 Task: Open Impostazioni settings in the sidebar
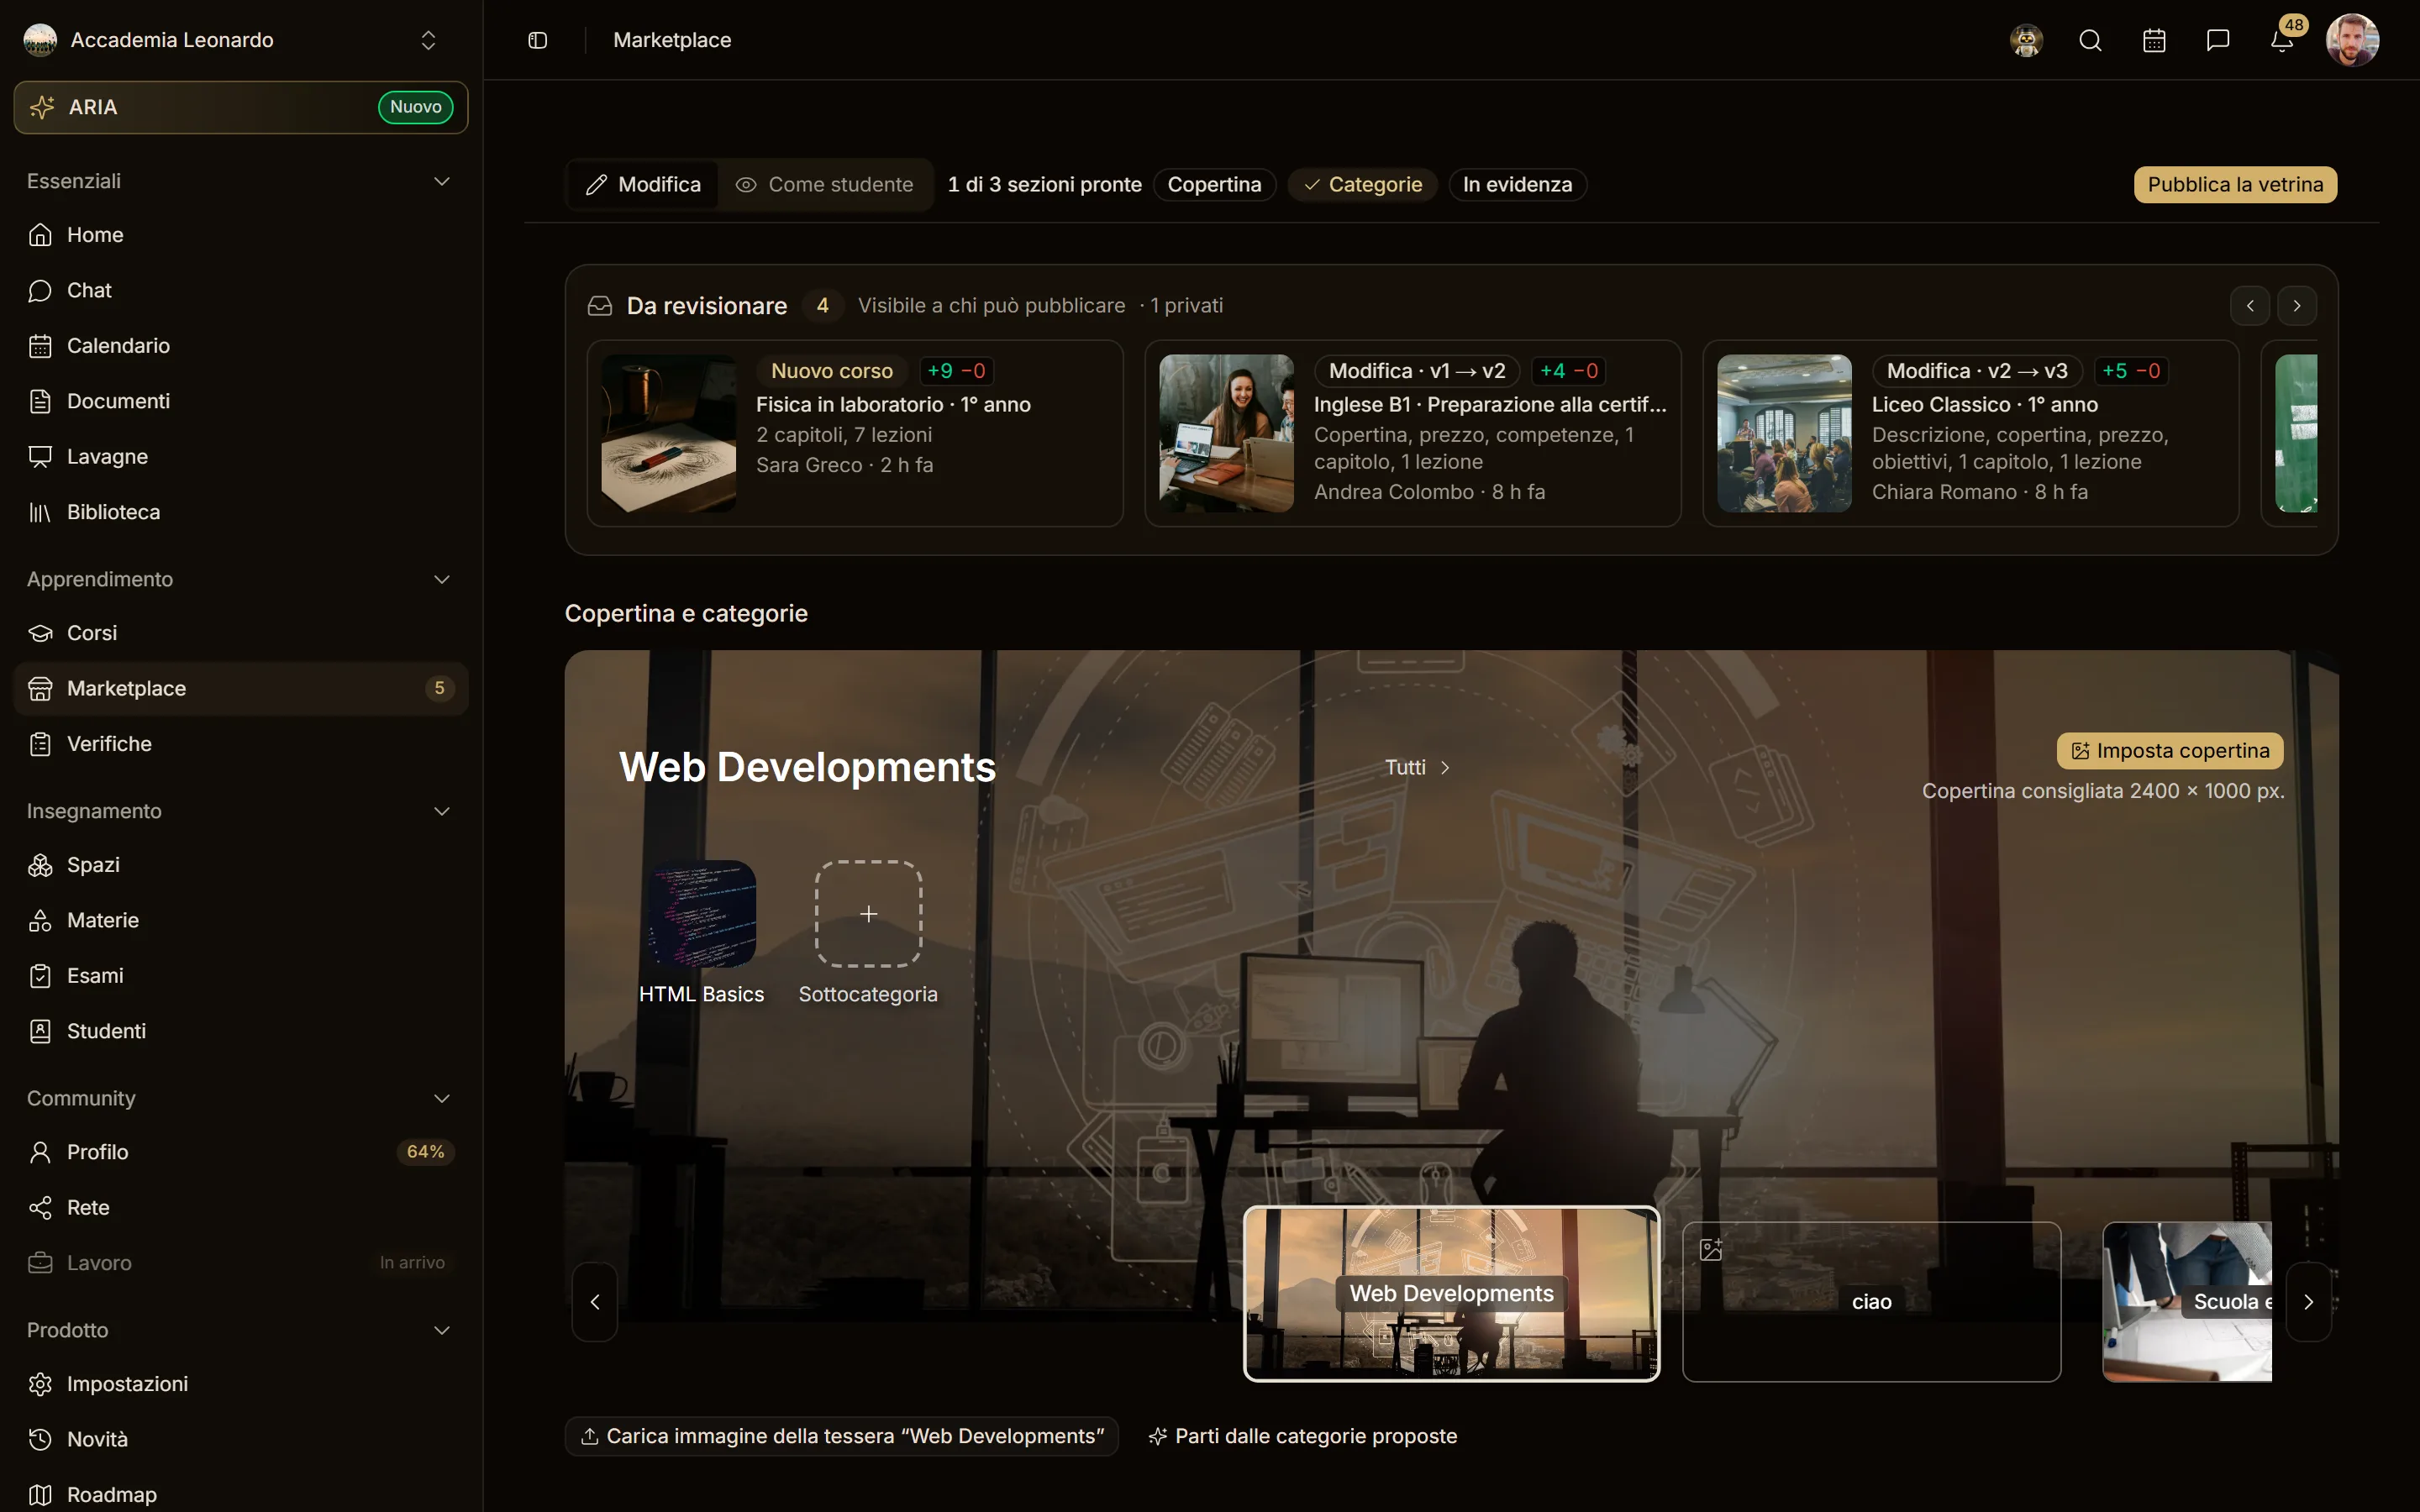[241, 1384]
